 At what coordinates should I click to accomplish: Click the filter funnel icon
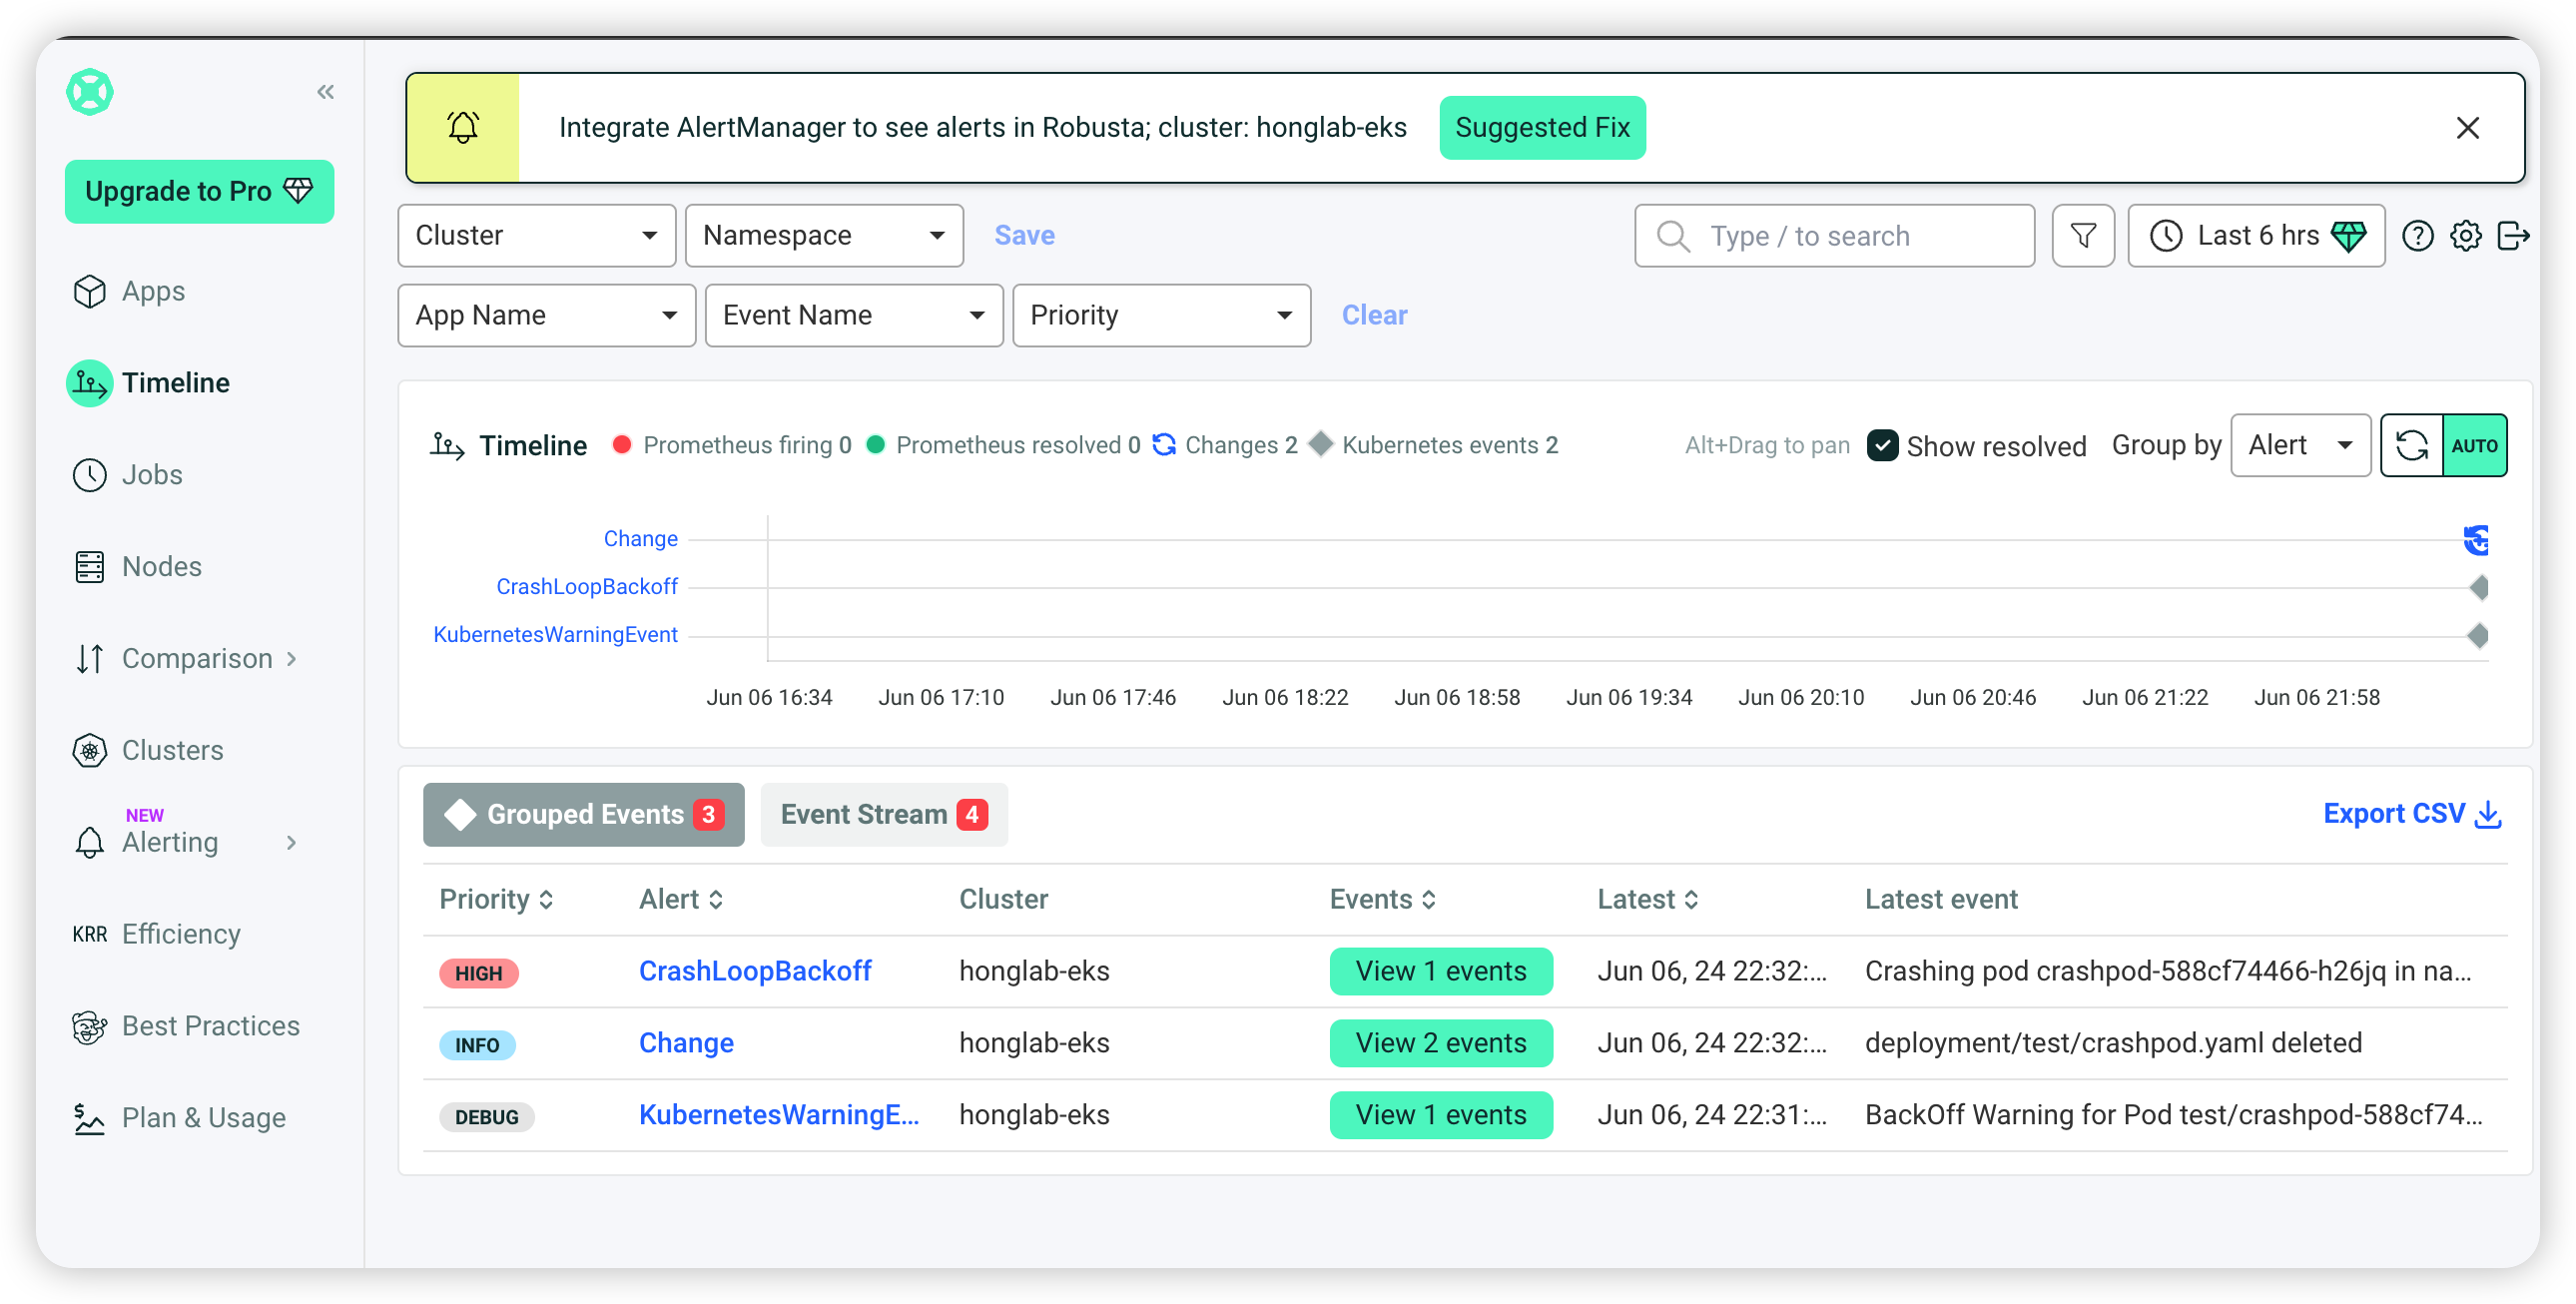2083,236
